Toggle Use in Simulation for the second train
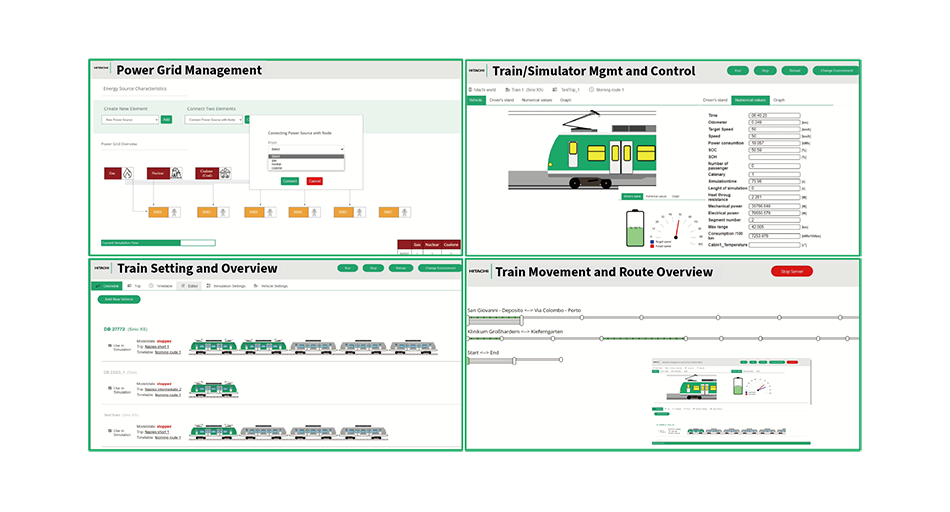The image size is (950, 512). (110, 388)
